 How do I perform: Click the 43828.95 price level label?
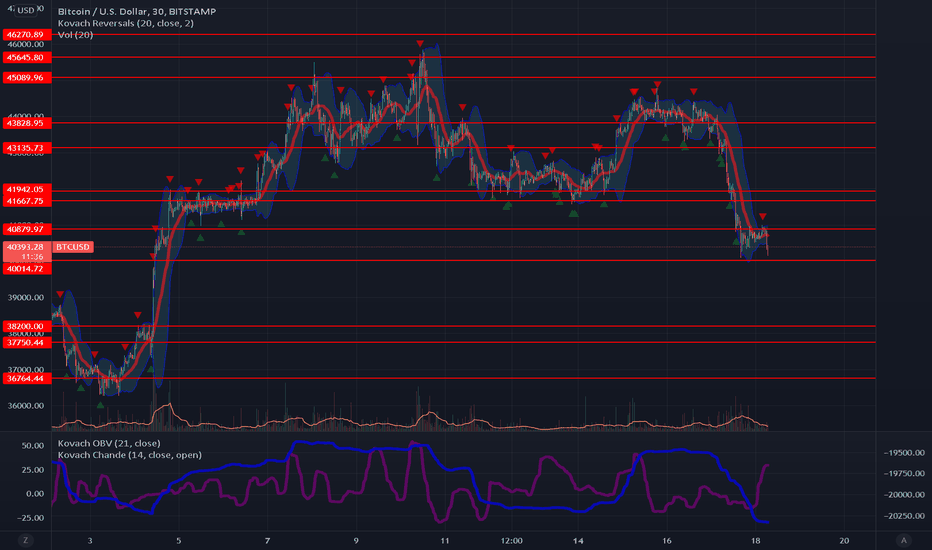[x=27, y=123]
